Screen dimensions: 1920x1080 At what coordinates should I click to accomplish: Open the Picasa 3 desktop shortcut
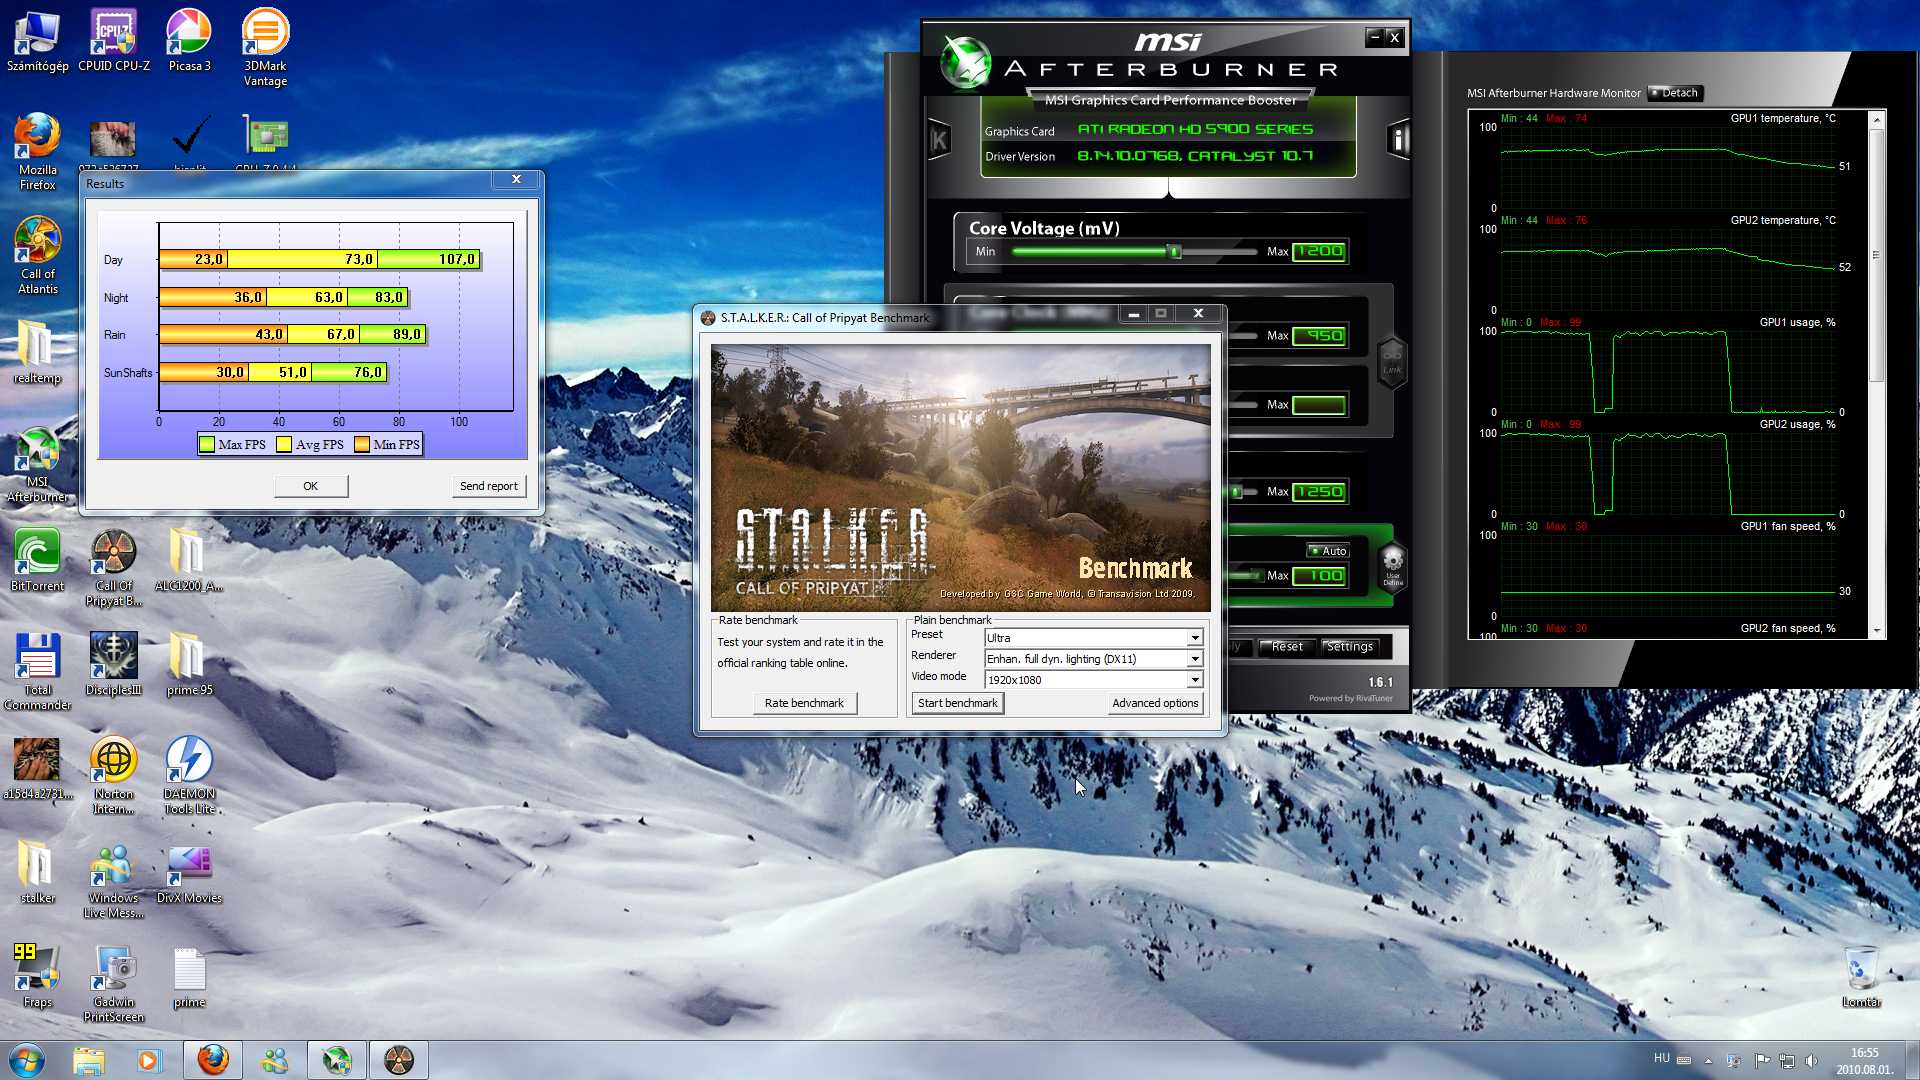pos(189,41)
